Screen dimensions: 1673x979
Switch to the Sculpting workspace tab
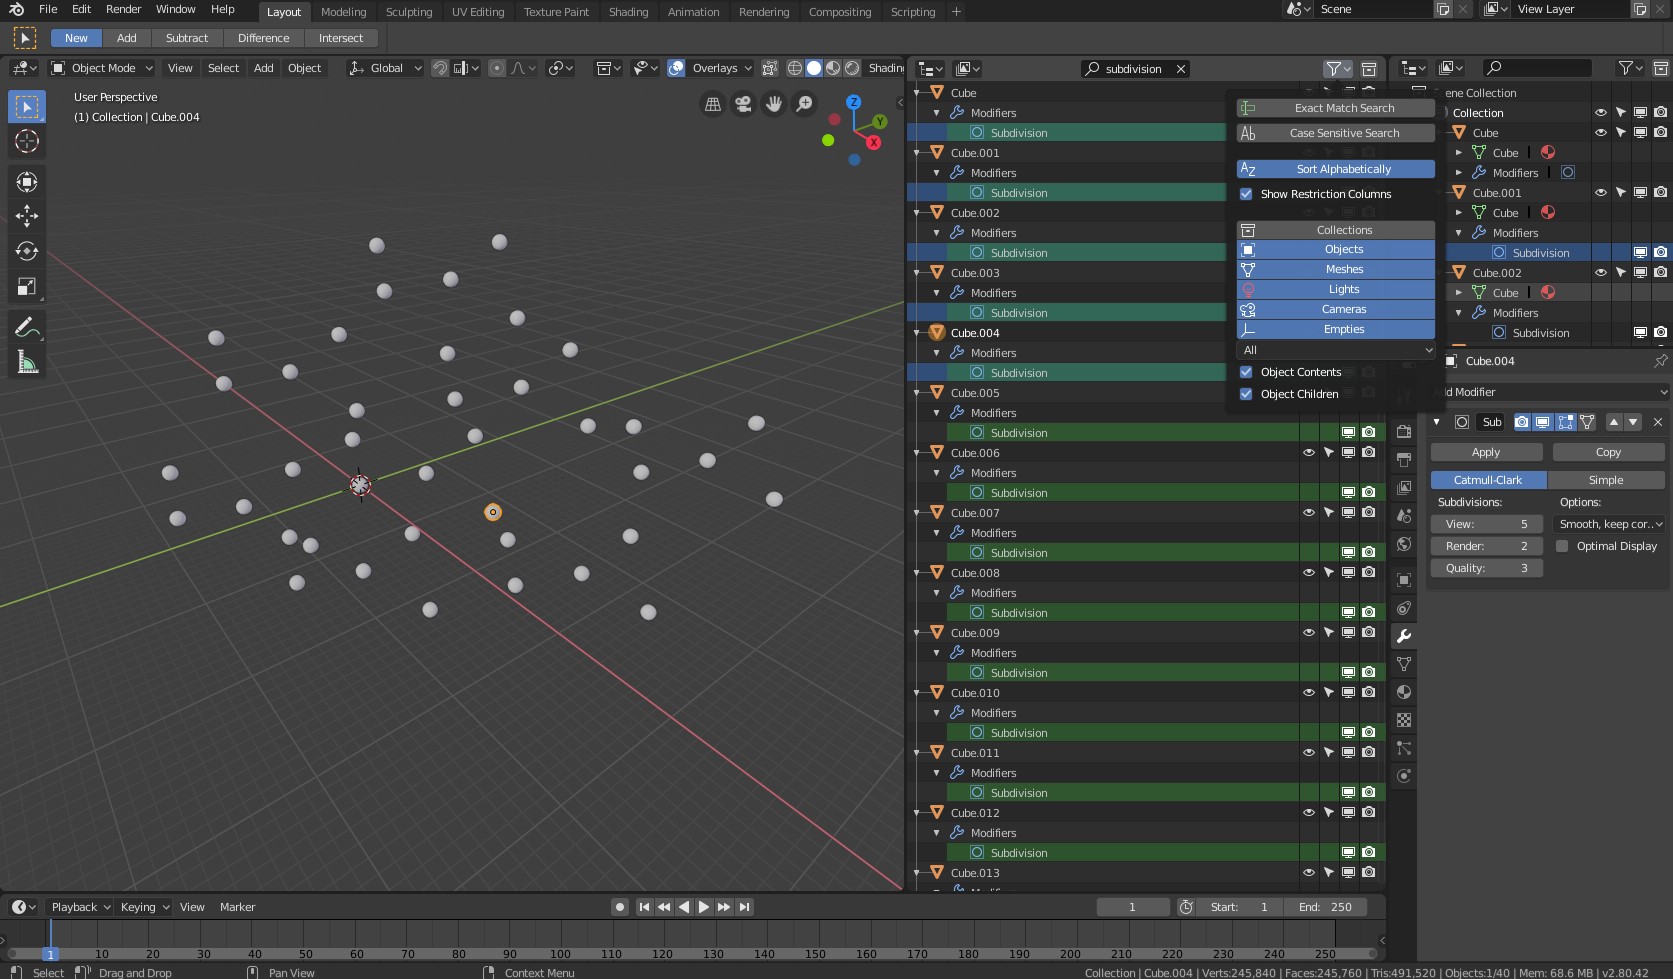coord(409,12)
